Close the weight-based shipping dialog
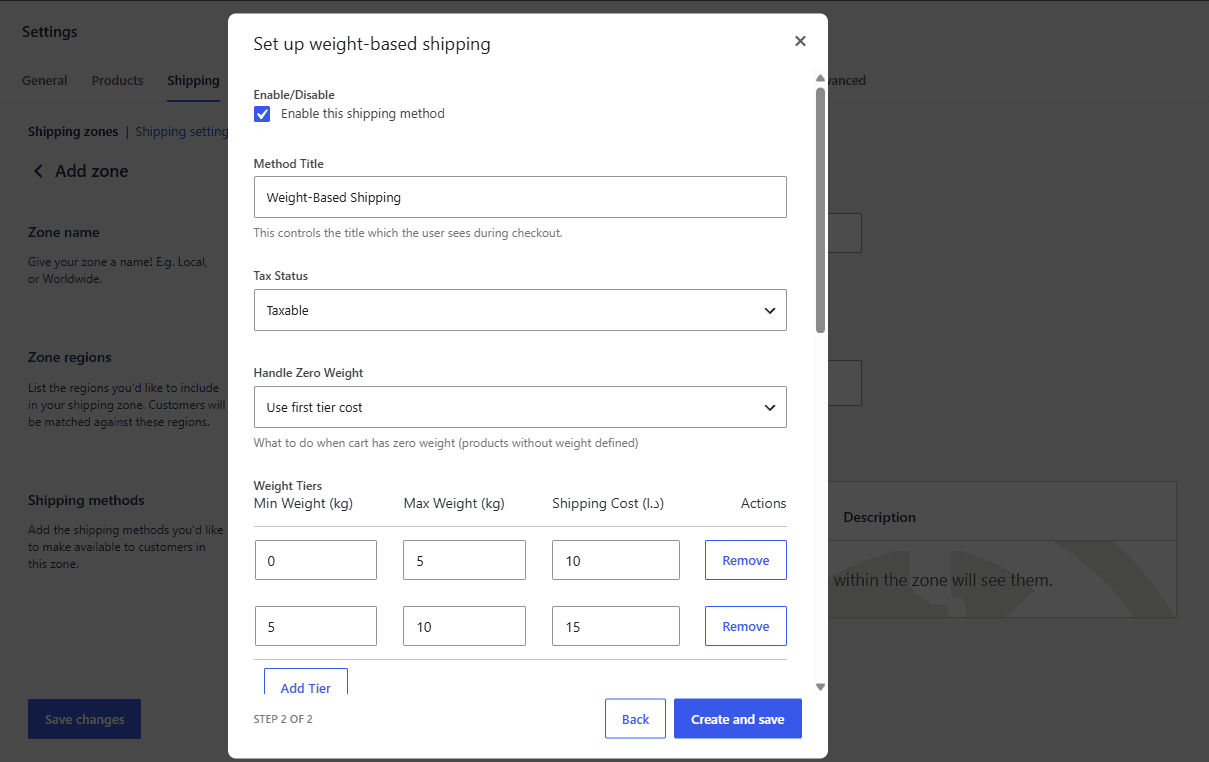Viewport: 1209px width, 762px height. click(x=800, y=41)
